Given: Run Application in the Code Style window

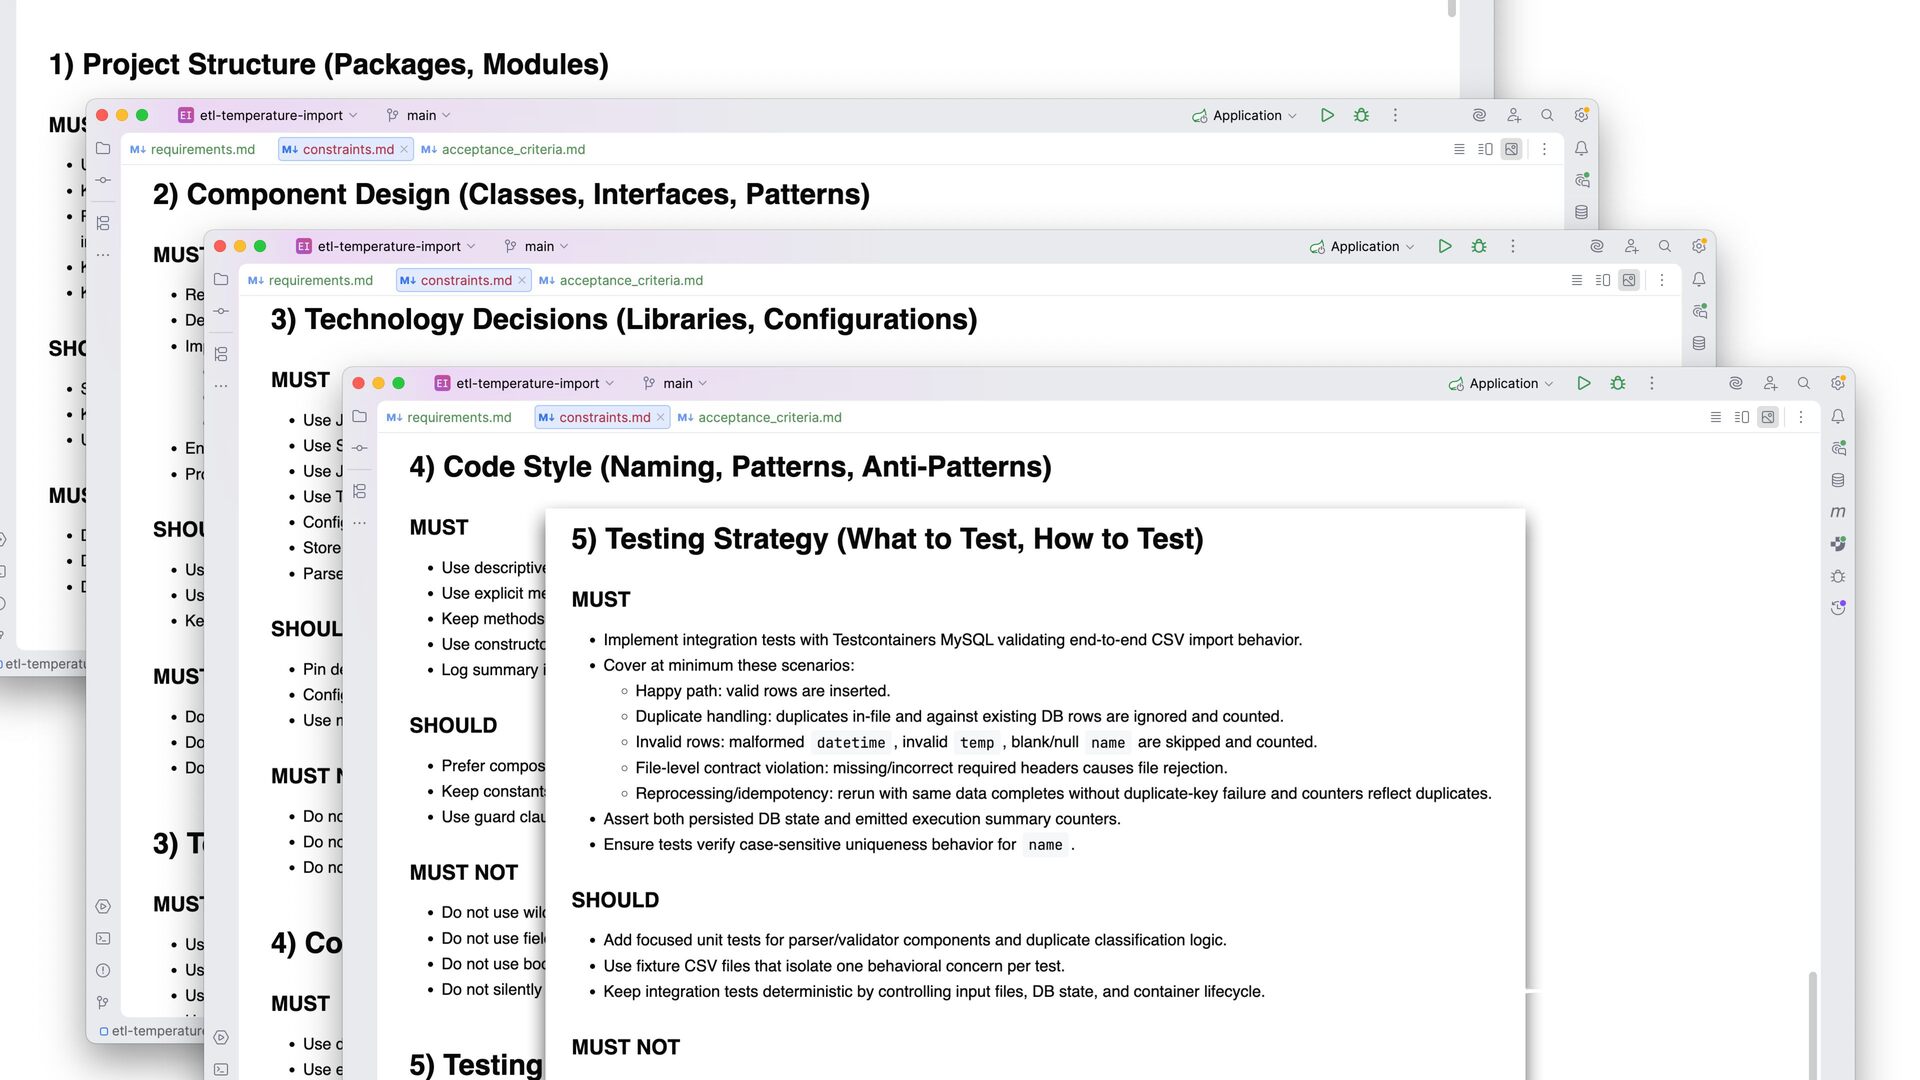Looking at the screenshot, I should click(x=1583, y=383).
